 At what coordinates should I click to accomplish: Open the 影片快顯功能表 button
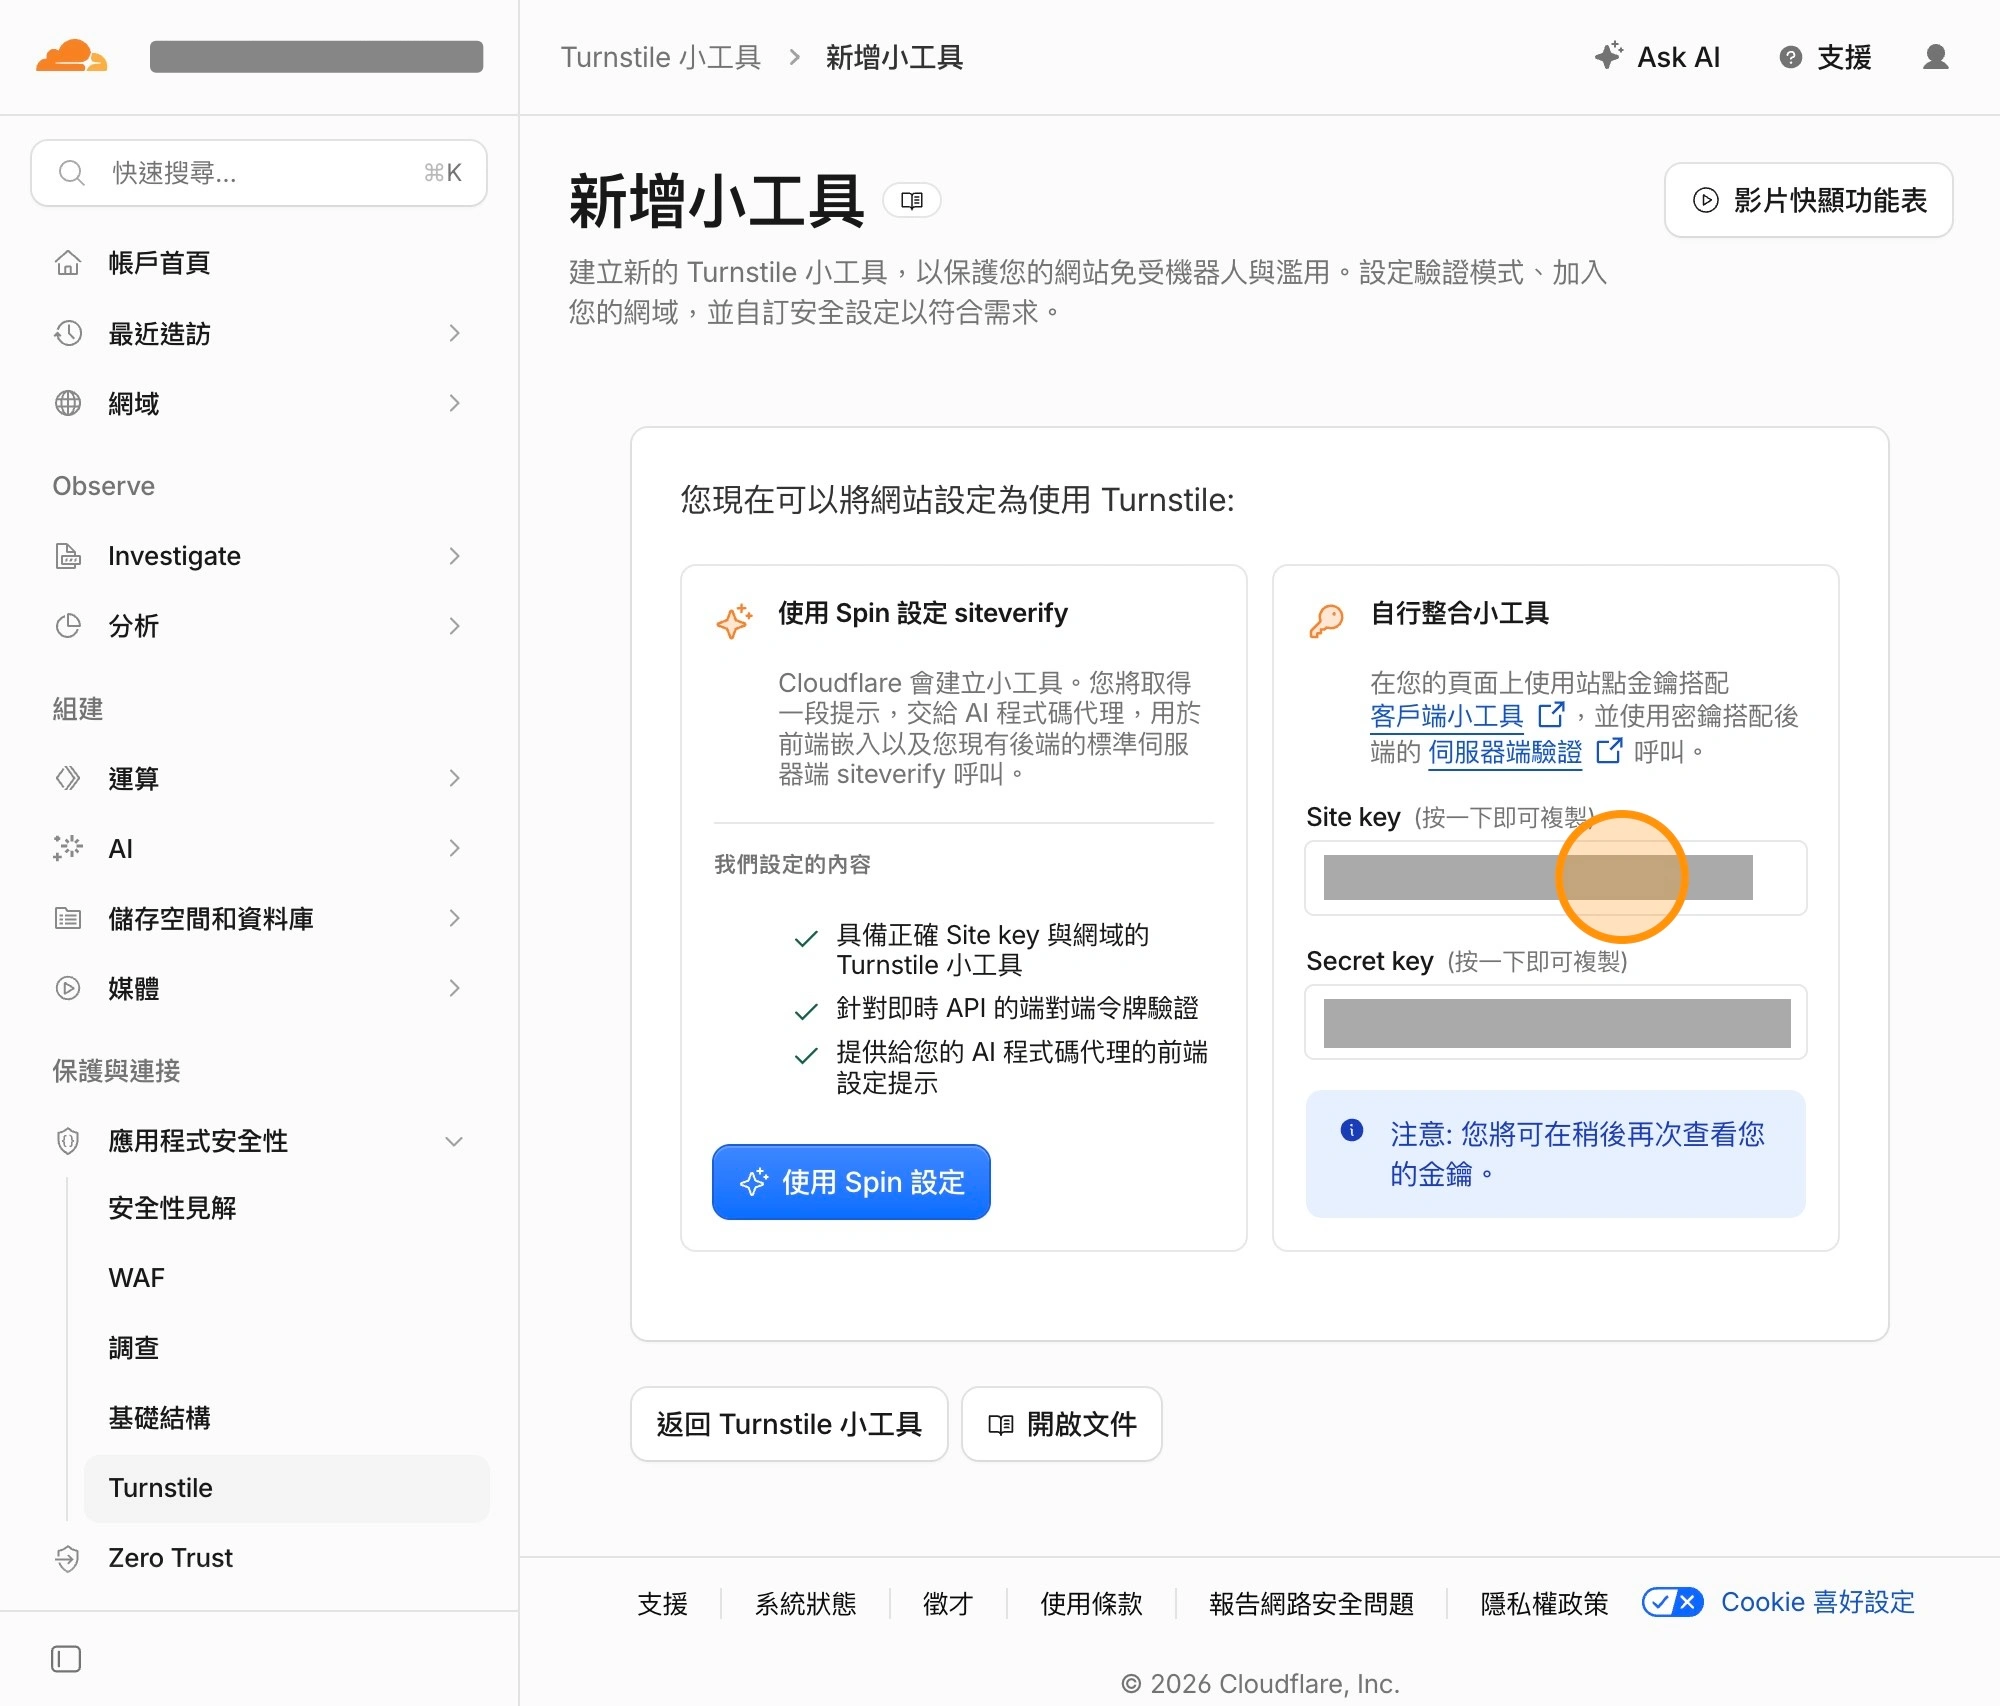(x=1808, y=200)
